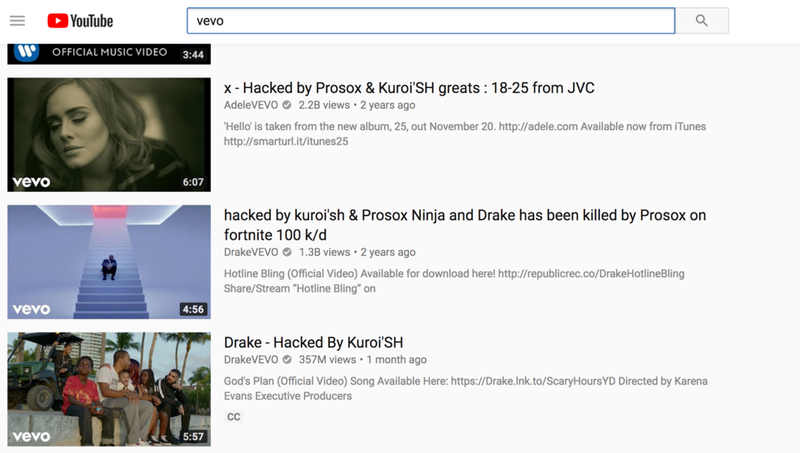
Task: Click vevo logo on the Adele thumbnail
Action: (x=31, y=182)
